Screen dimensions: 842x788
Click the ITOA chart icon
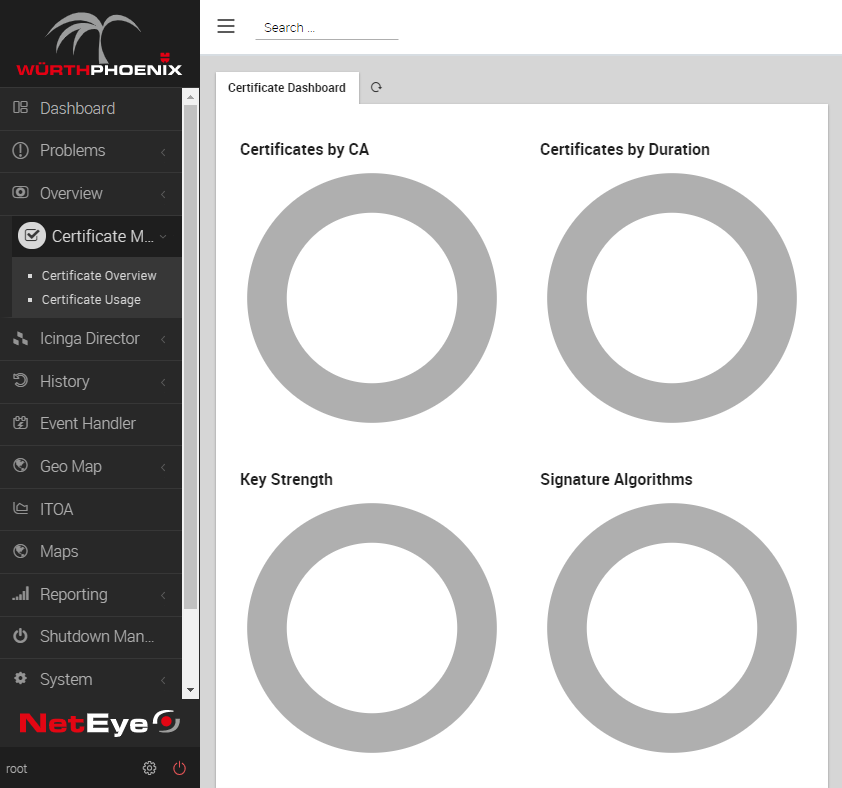tap(20, 508)
